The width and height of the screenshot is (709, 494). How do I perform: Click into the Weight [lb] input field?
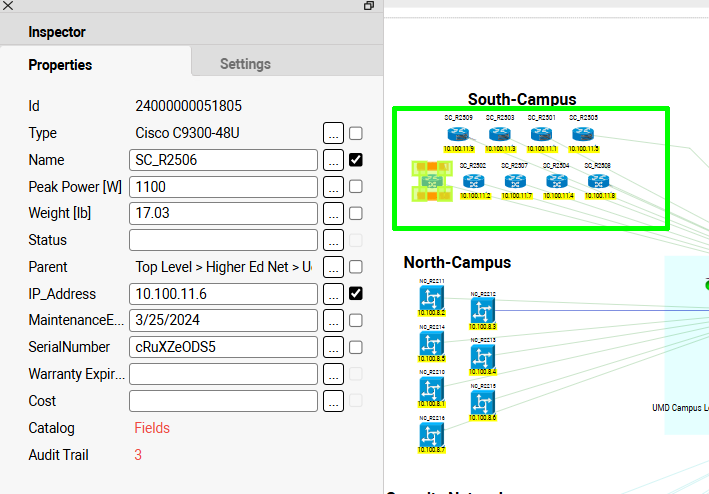click(x=223, y=213)
